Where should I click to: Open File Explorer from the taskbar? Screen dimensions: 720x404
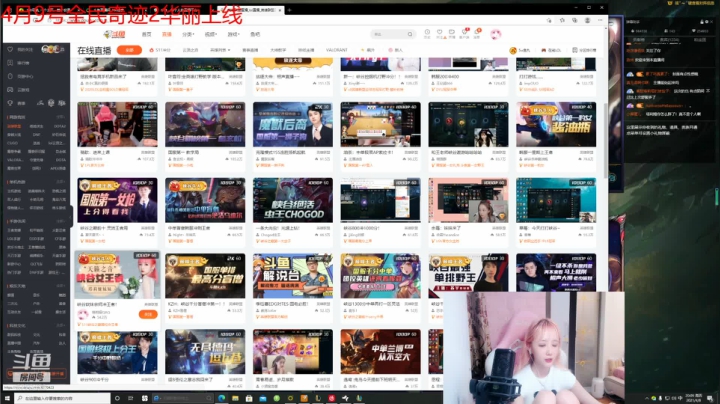tap(235, 398)
